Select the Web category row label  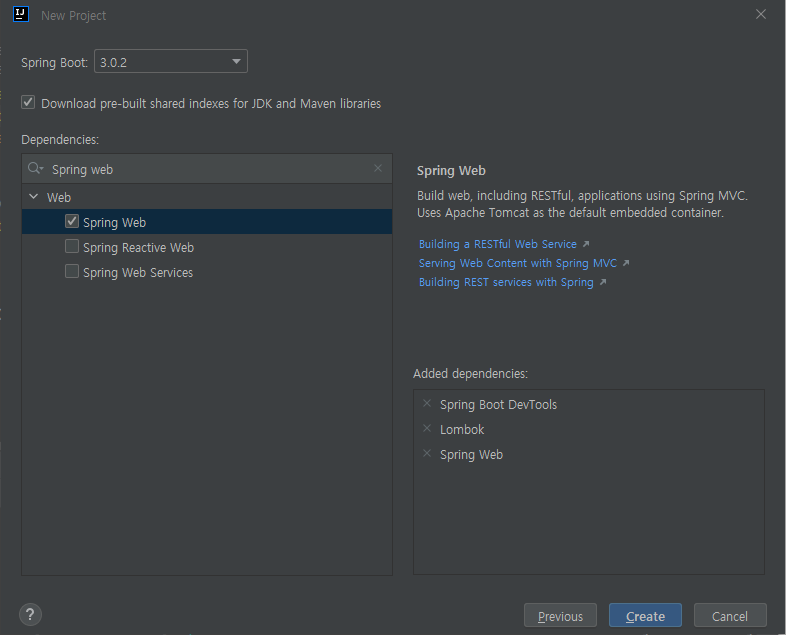(x=59, y=197)
